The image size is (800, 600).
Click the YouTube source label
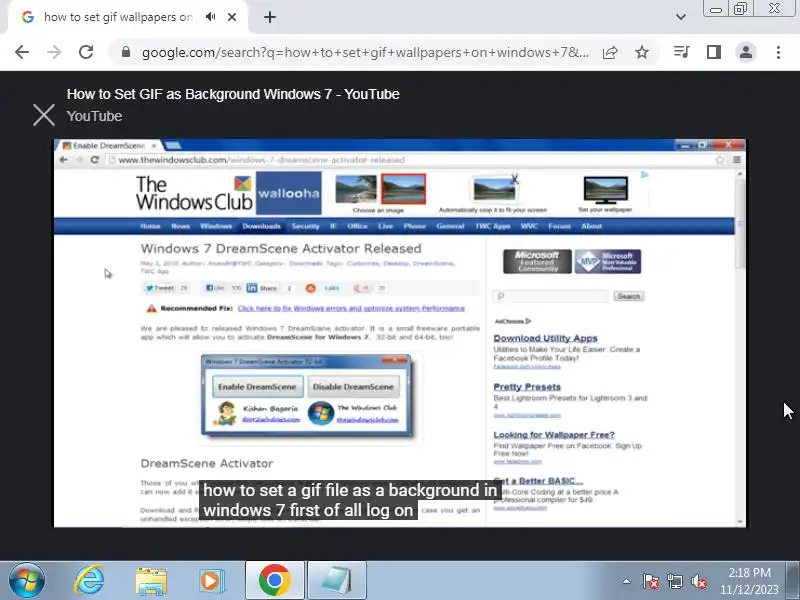tap(94, 116)
